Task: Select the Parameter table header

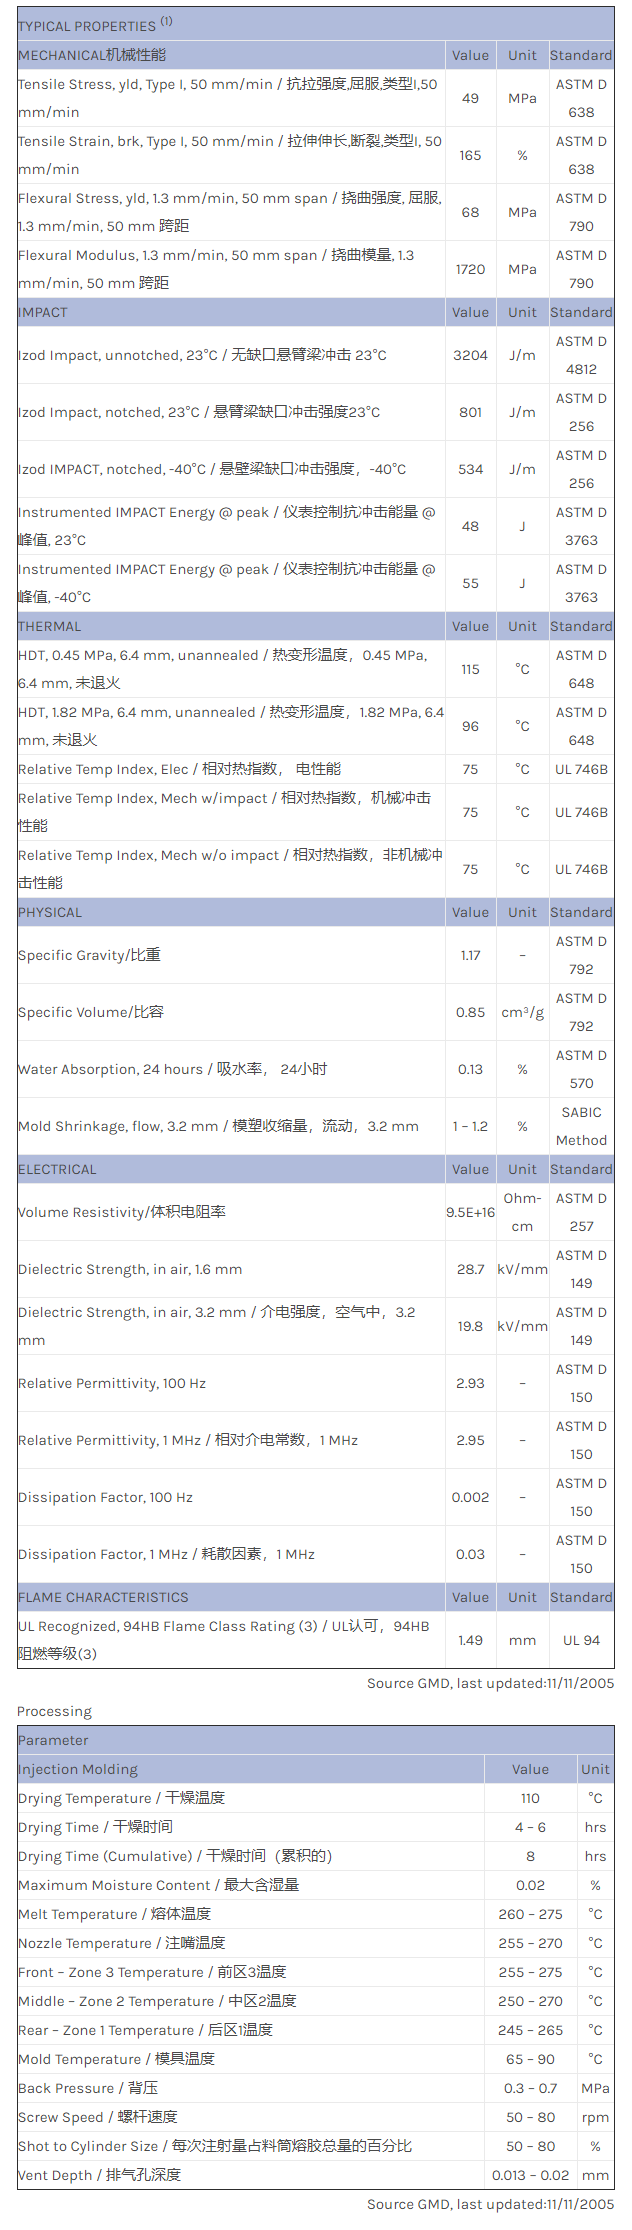Action: [x=53, y=1740]
